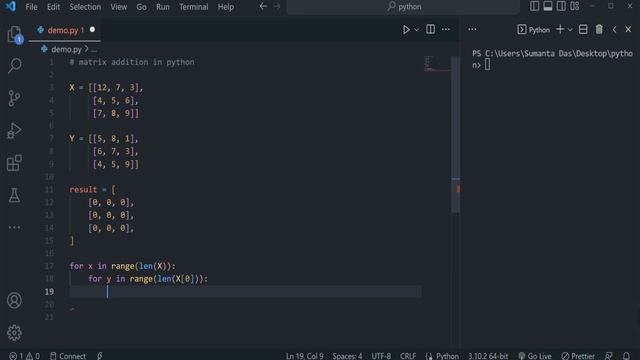Split the editor to the right
Viewport: 640px width, 360px height.
coord(430,29)
